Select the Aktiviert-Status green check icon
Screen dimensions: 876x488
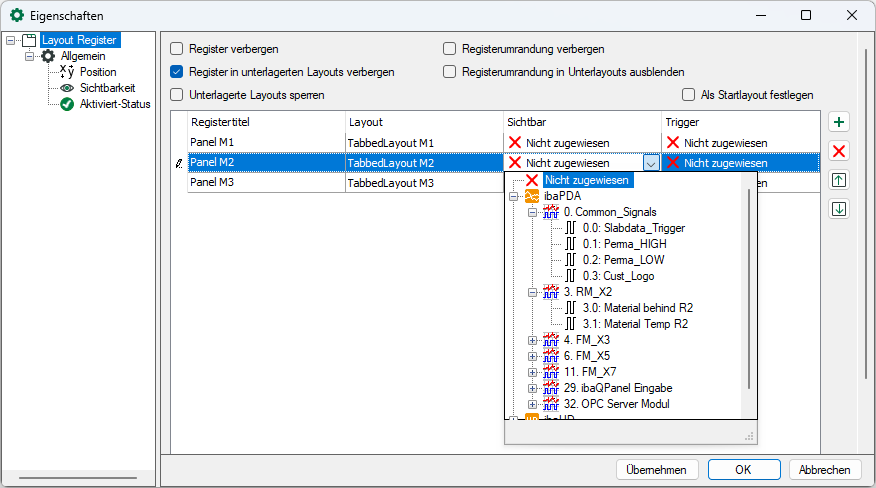pos(67,104)
